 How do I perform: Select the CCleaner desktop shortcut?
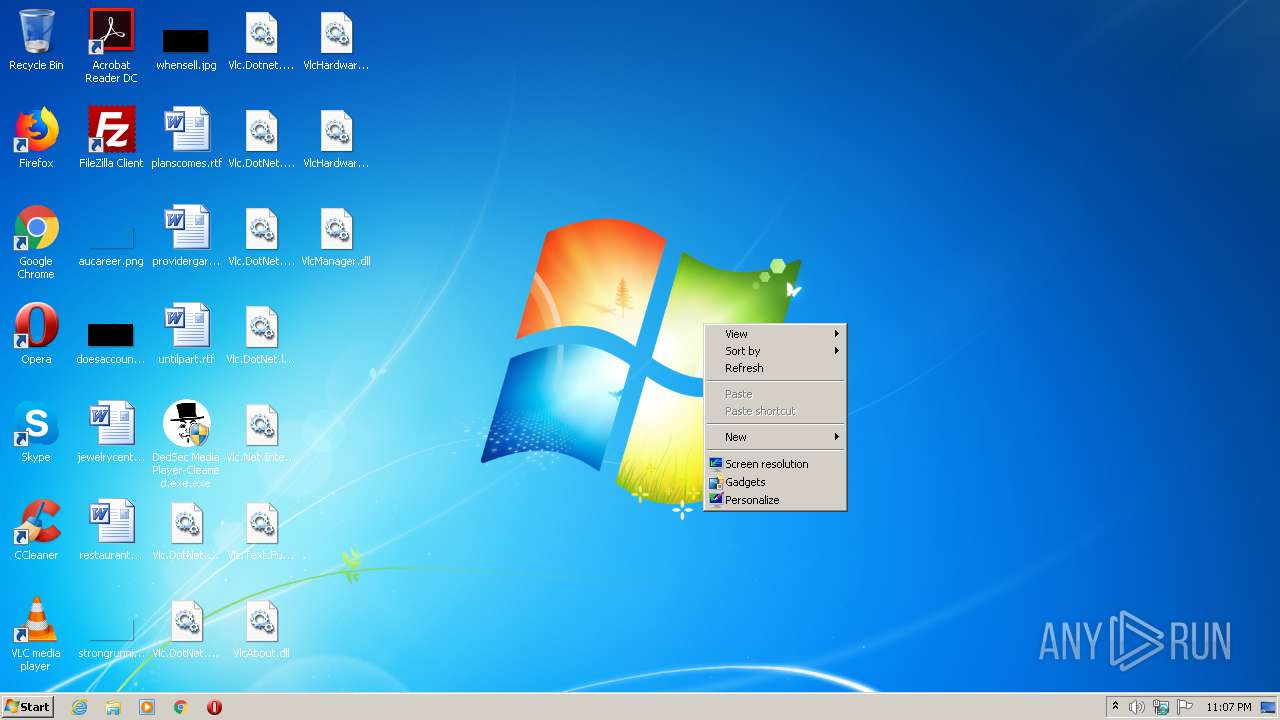(x=36, y=530)
